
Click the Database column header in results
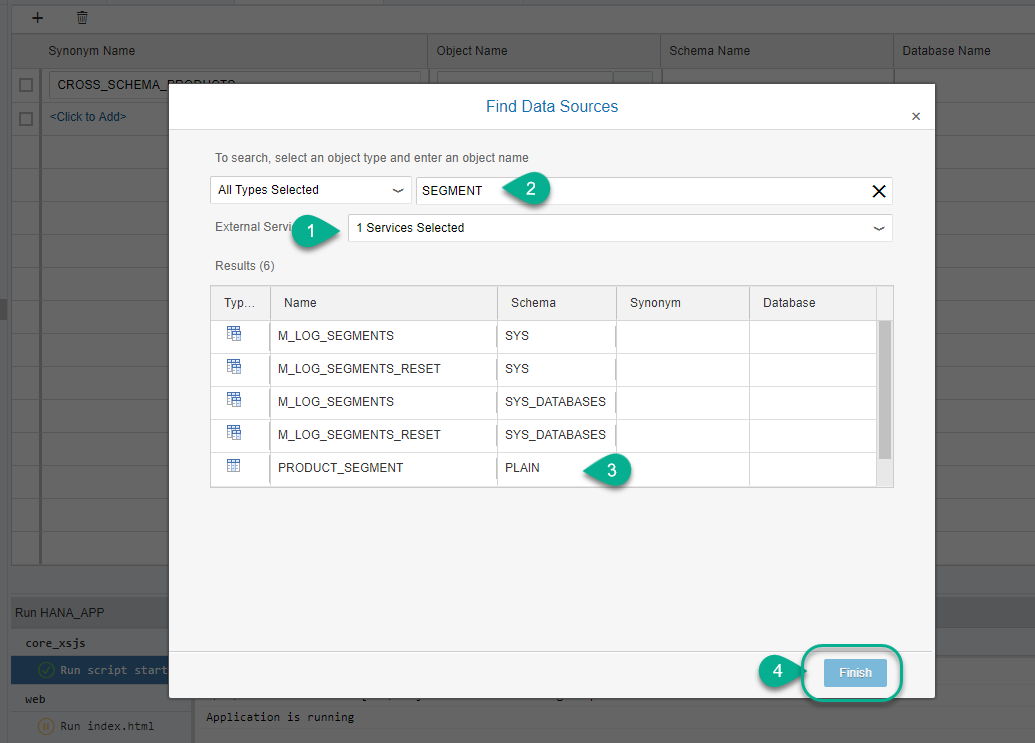[813, 303]
